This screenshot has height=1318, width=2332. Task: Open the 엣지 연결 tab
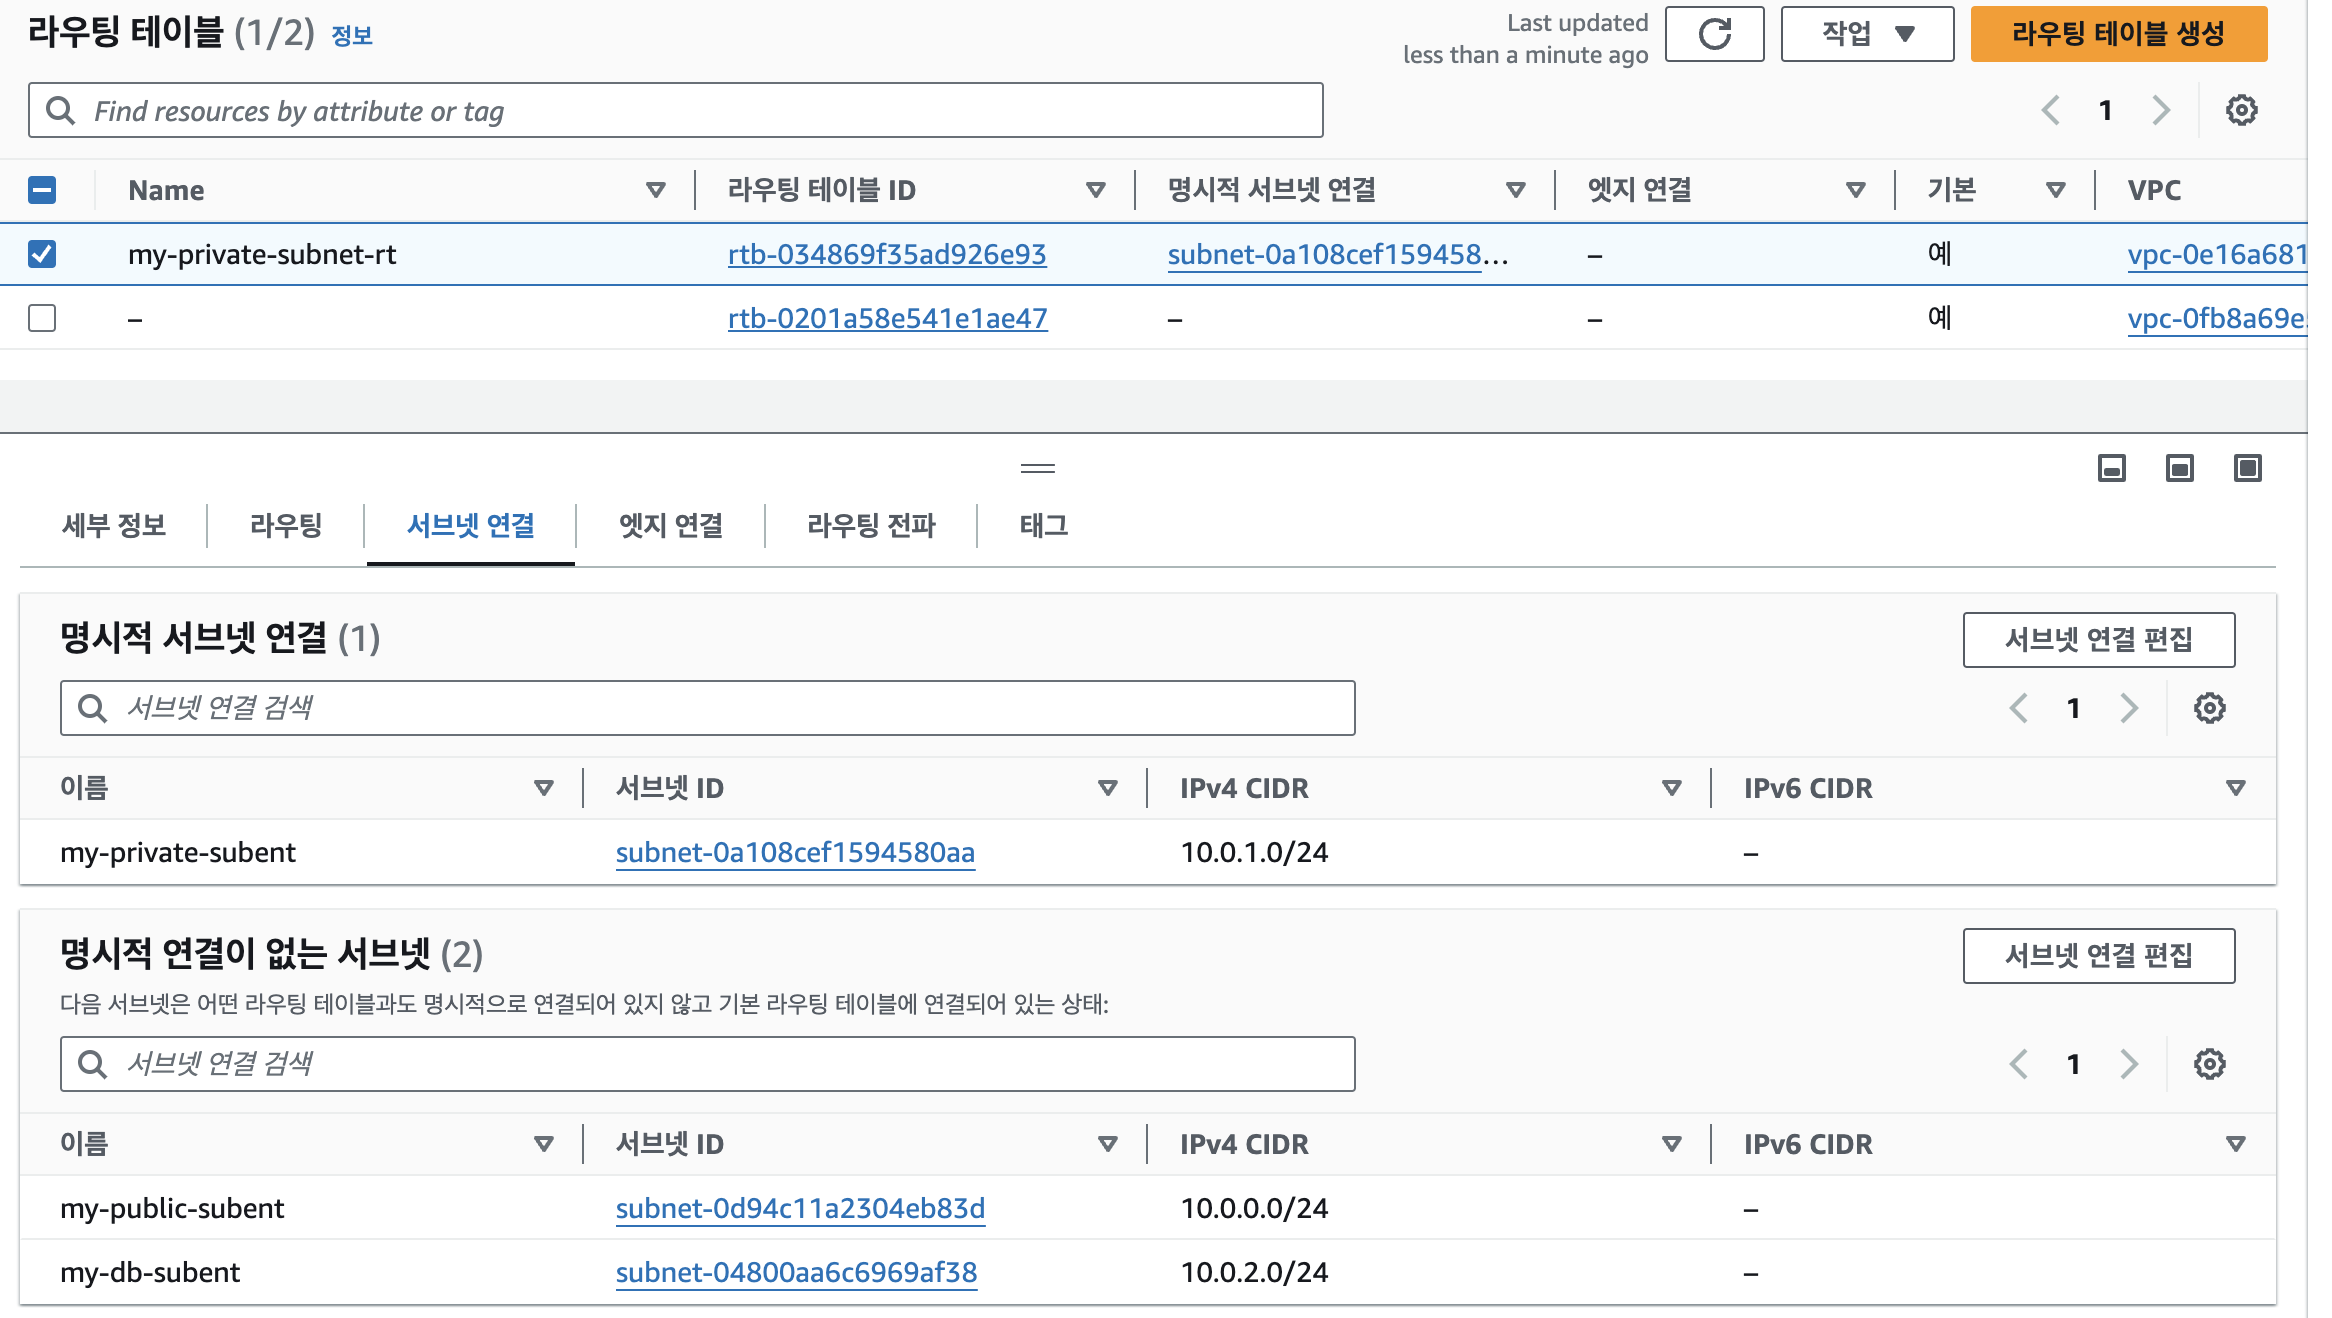[x=670, y=525]
